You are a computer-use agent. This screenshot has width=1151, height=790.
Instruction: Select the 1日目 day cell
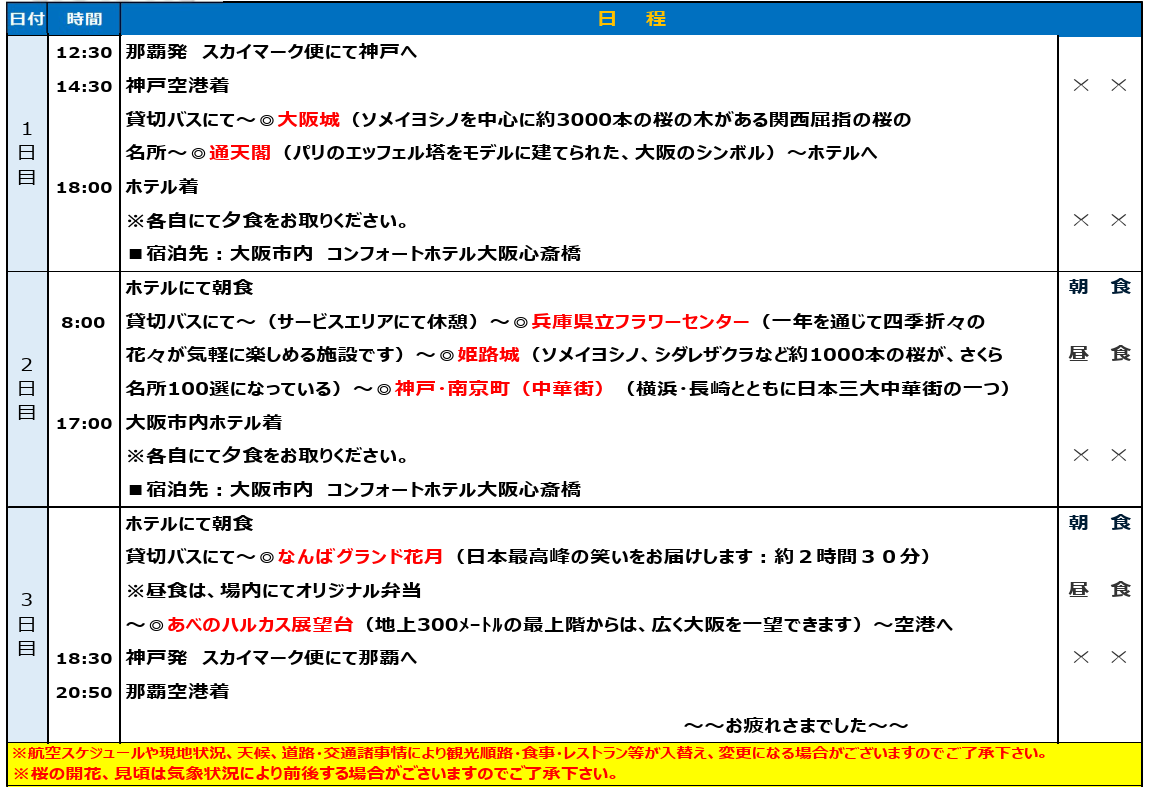[x=27, y=153]
